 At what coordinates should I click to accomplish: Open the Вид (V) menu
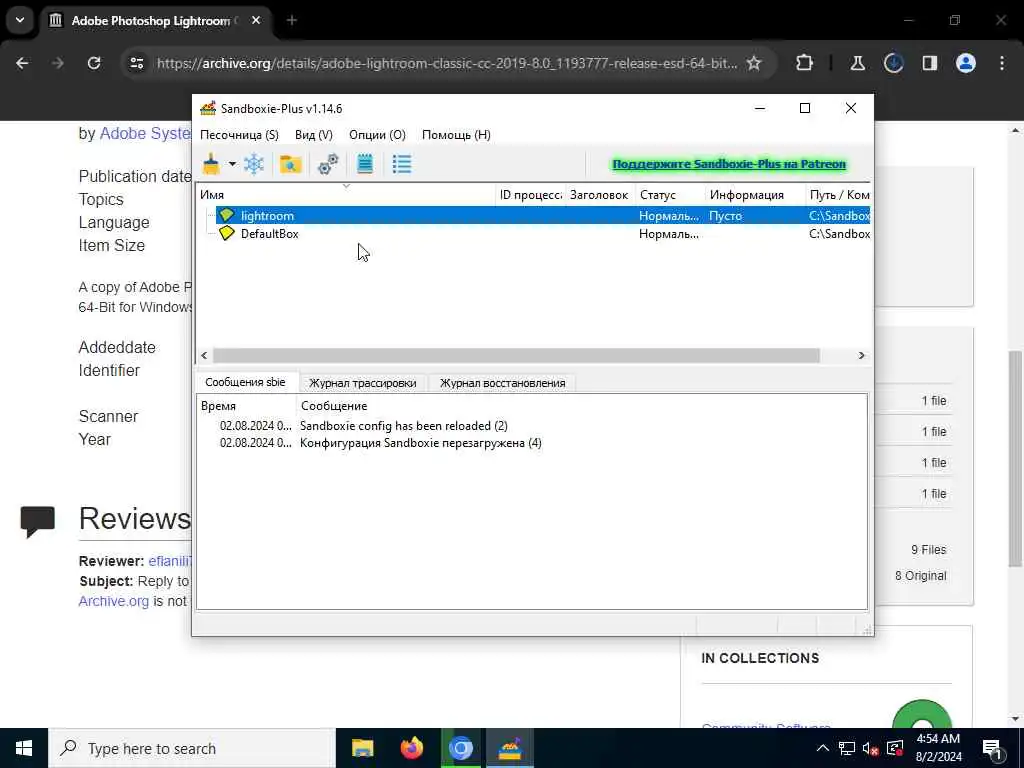tap(313, 135)
